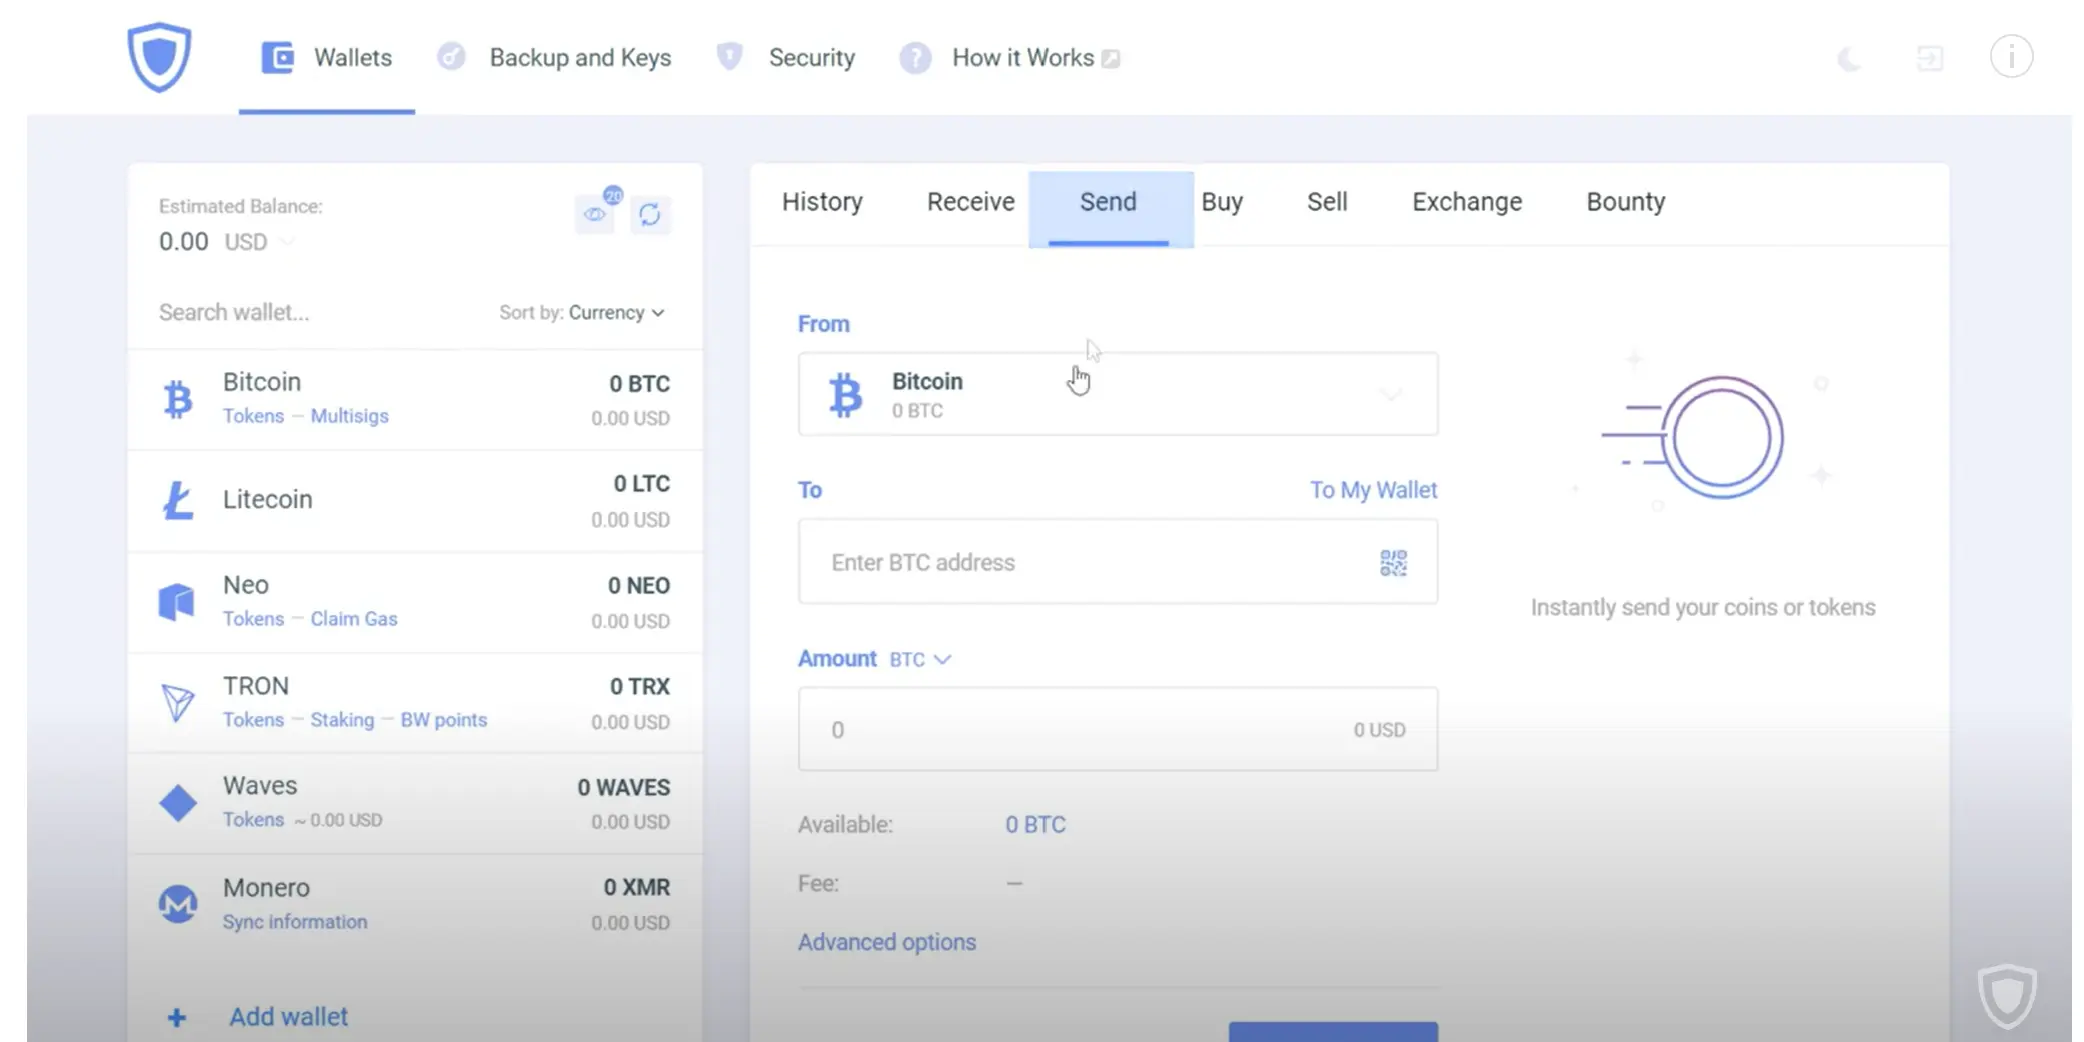This screenshot has width=2084, height=1042.
Task: Toggle dark mode moon icon
Action: (1849, 59)
